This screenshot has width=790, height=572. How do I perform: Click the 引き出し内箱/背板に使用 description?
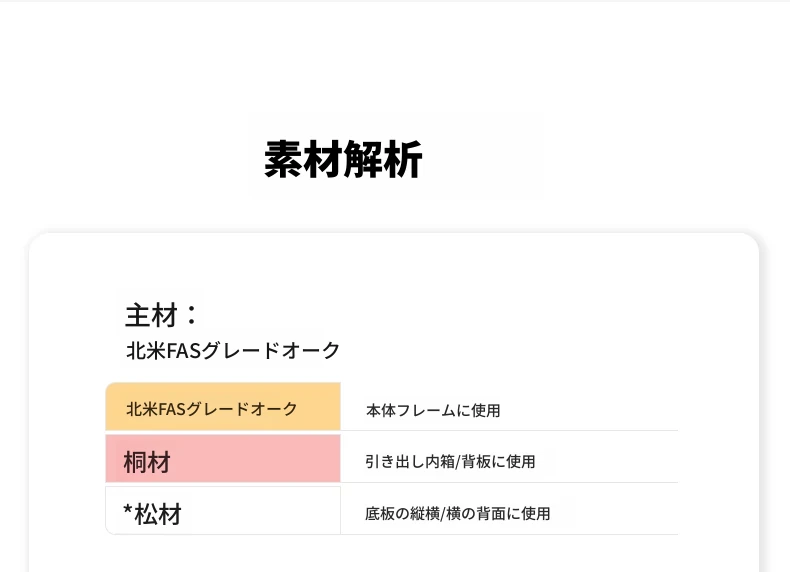(450, 462)
